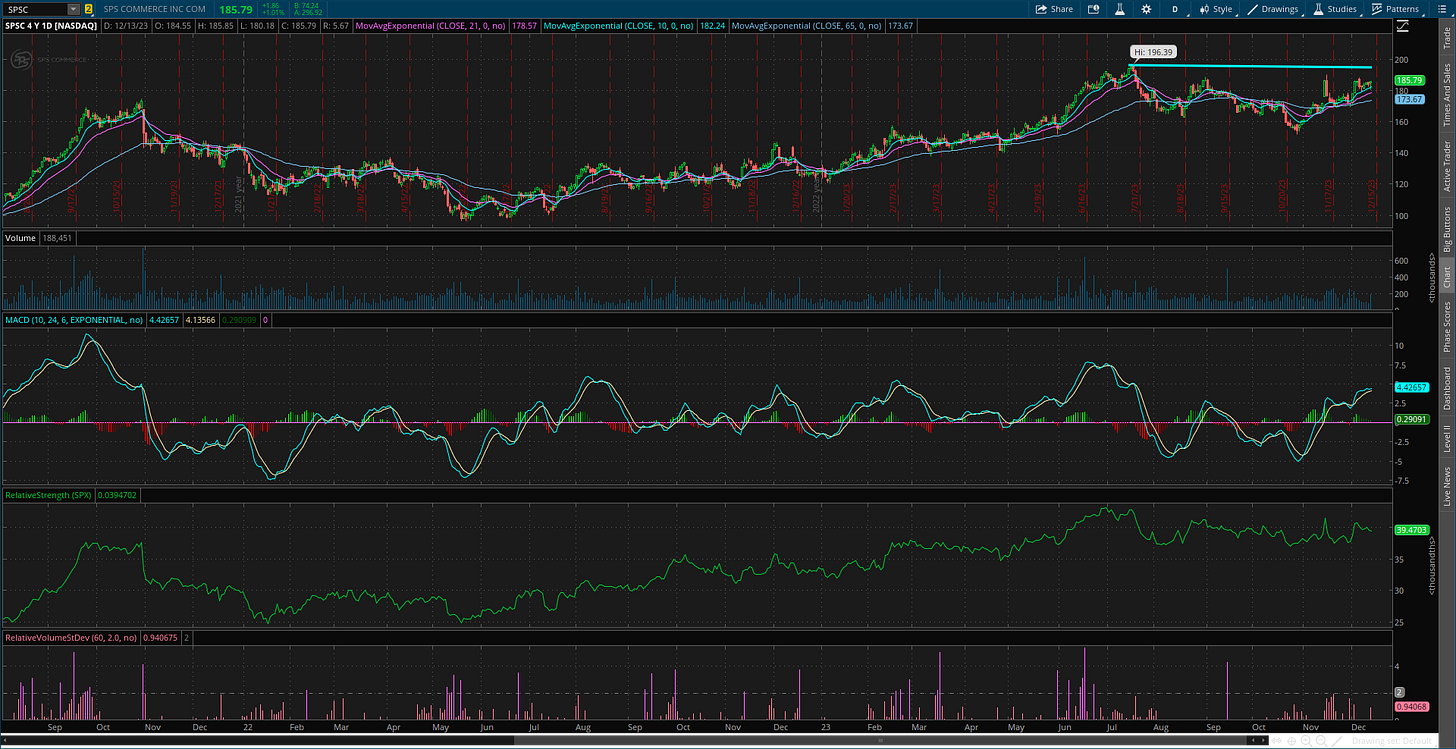
Task: Open the D timeframe aggregation dropdown
Action: point(1175,9)
